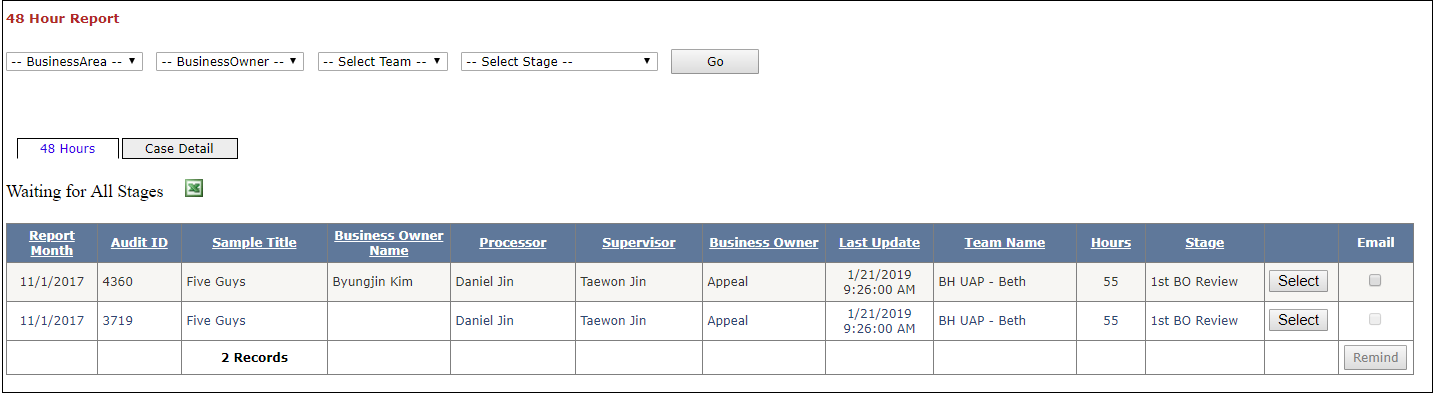The width and height of the screenshot is (1434, 394).
Task: Sort by Team Name header
Action: tap(1005, 243)
